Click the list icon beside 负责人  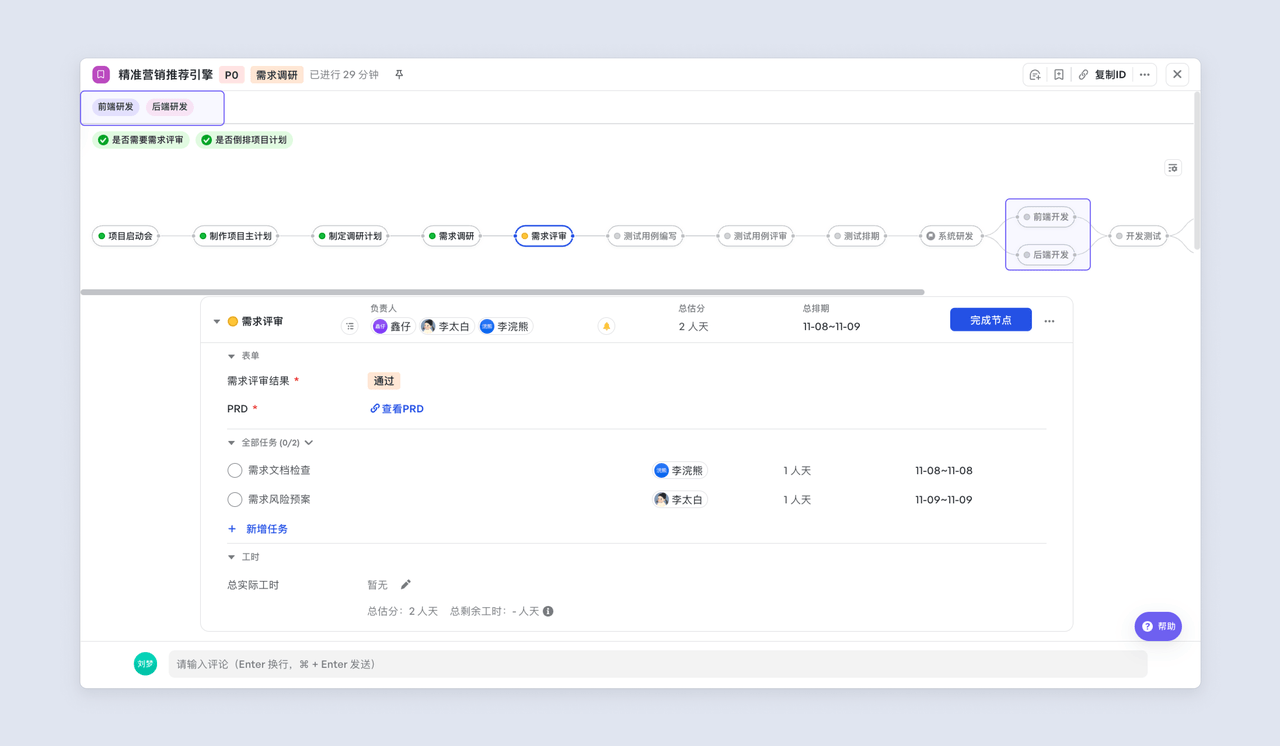coord(349,326)
